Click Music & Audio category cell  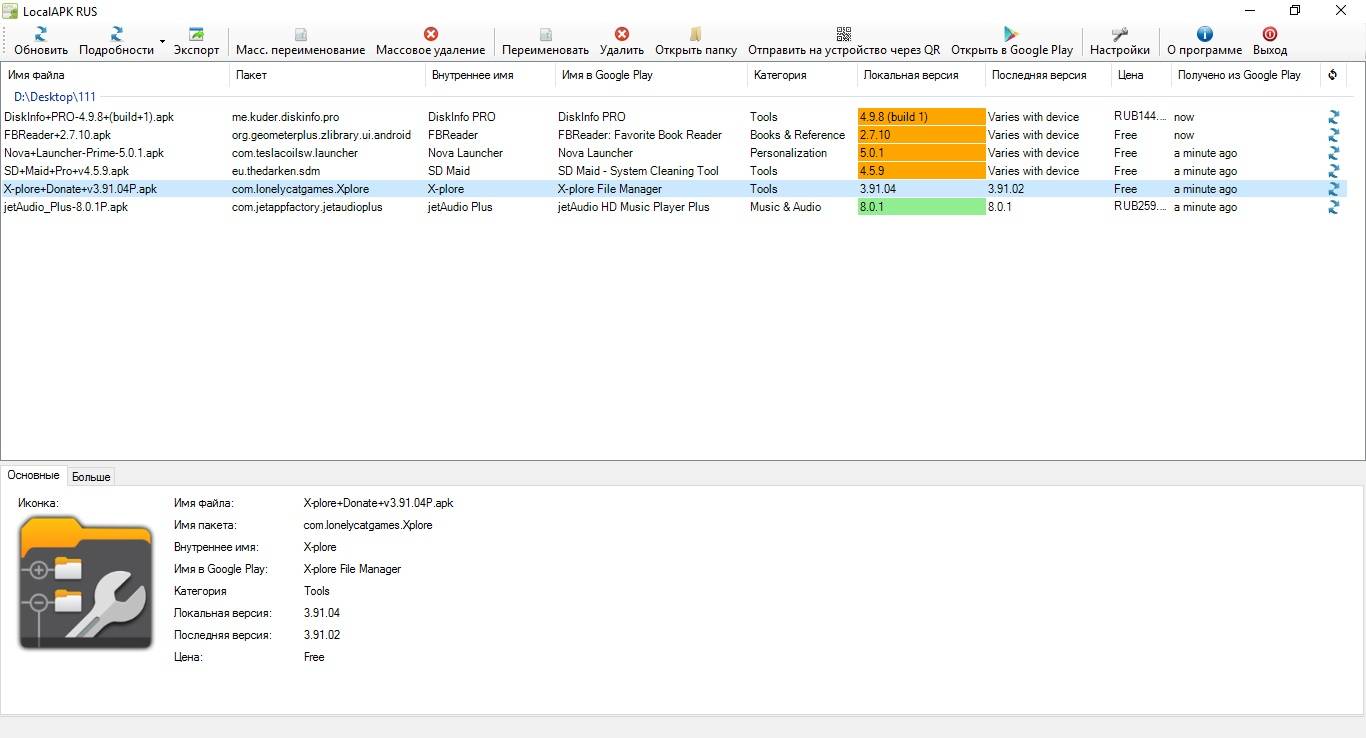coord(786,207)
